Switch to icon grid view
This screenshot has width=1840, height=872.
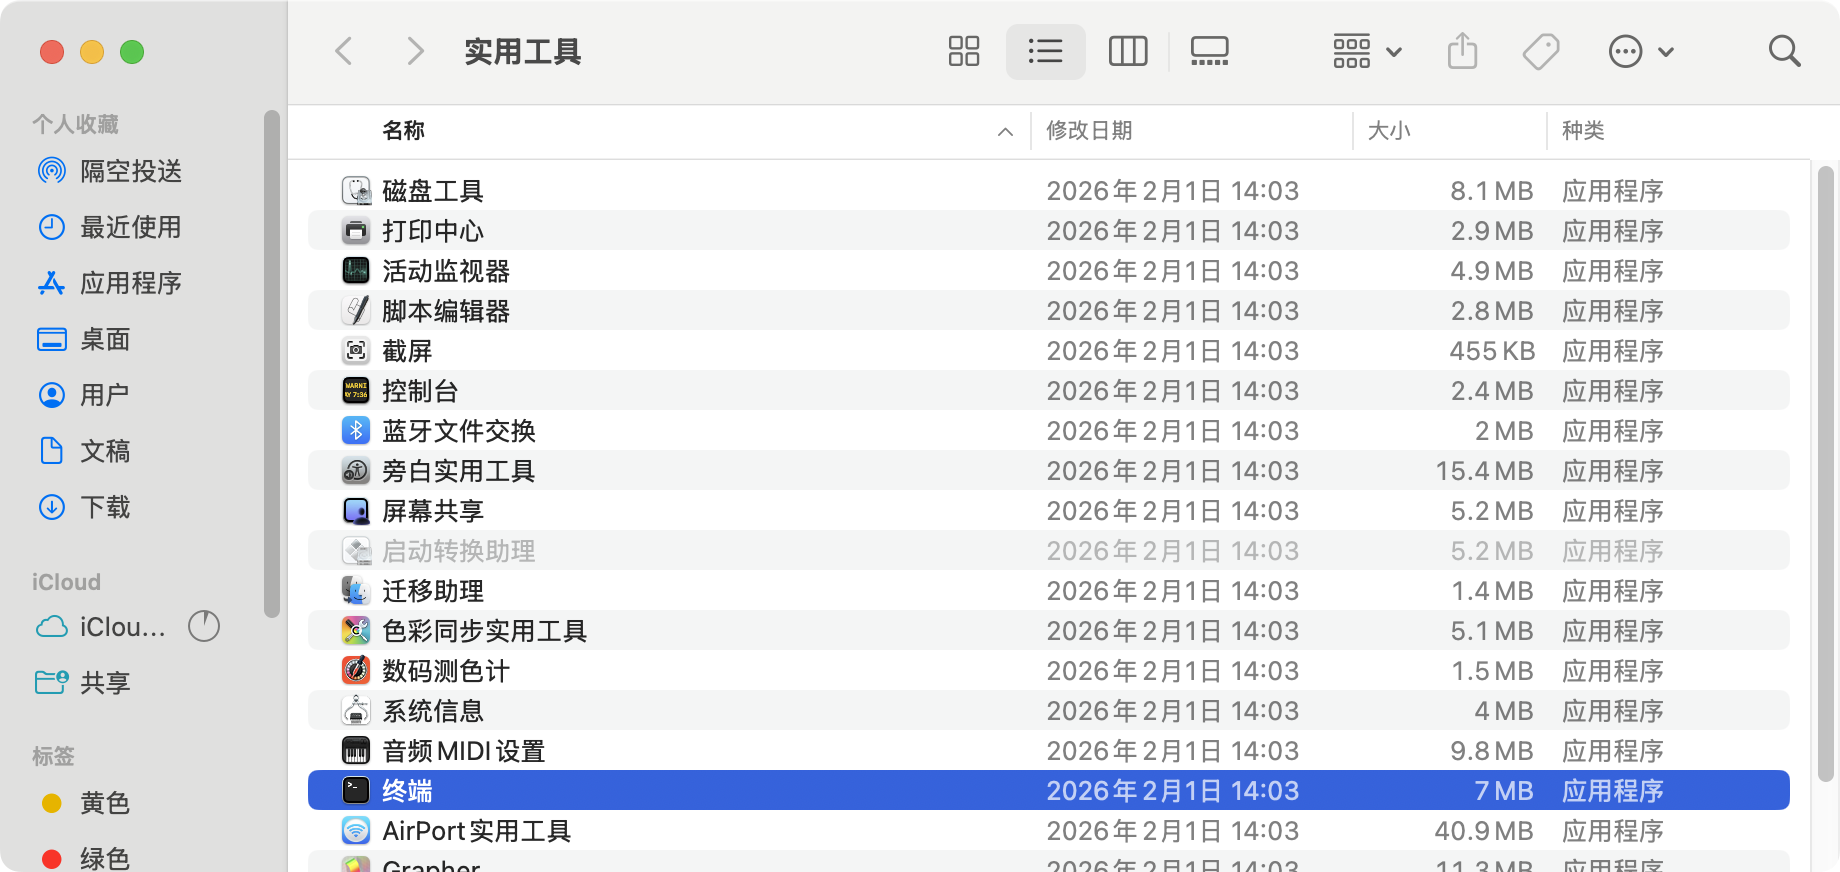tap(964, 51)
